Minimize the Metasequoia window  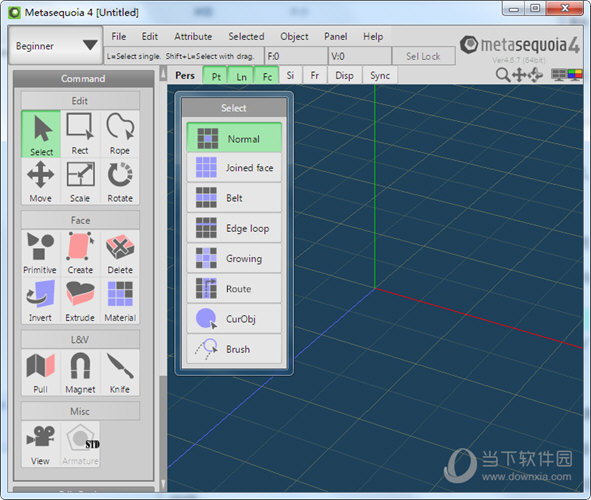[514, 8]
